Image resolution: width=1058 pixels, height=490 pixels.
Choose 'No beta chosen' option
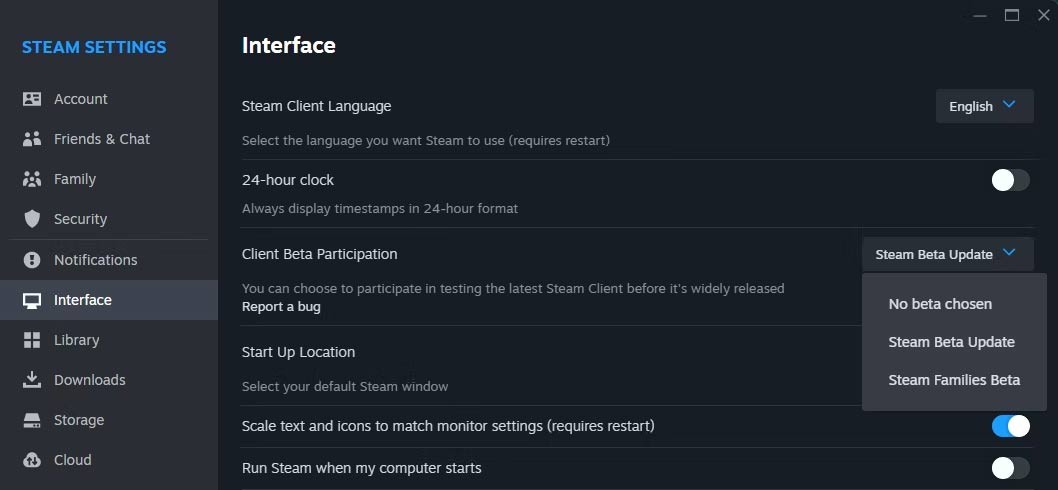(940, 304)
